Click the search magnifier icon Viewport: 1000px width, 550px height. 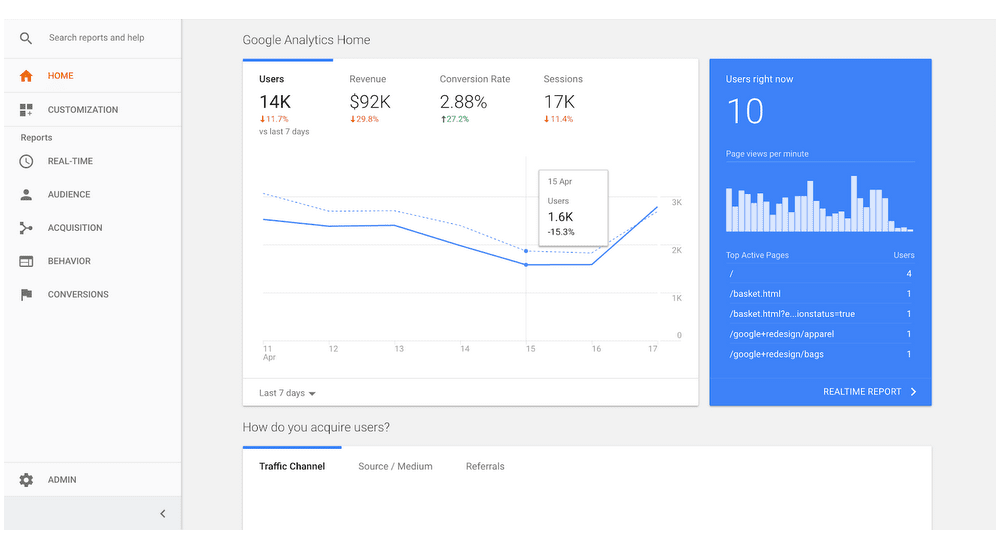coord(26,38)
